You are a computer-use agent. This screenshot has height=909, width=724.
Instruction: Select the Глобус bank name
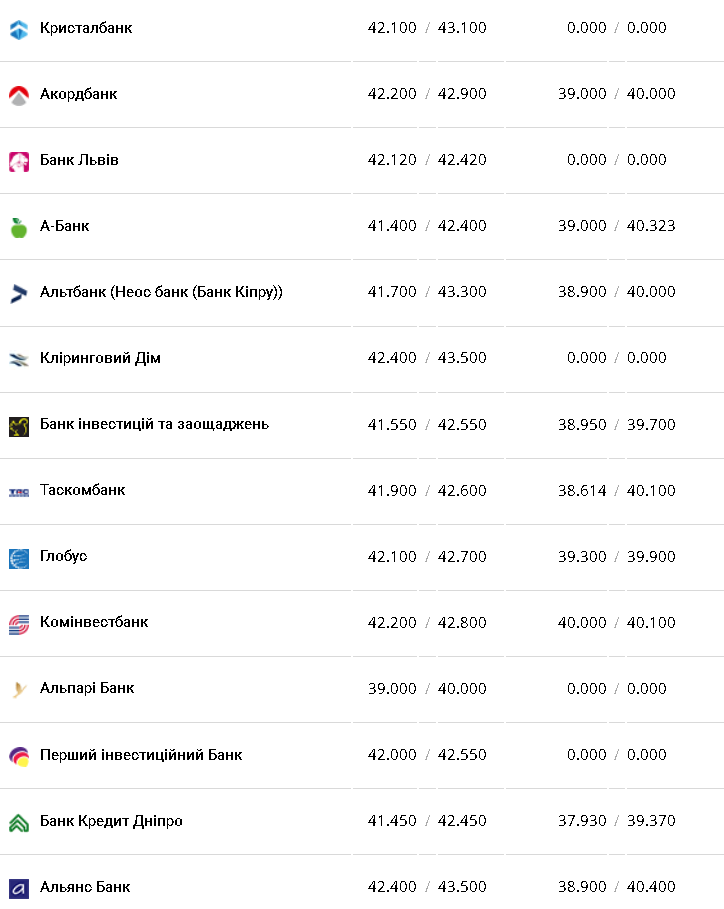(x=63, y=556)
